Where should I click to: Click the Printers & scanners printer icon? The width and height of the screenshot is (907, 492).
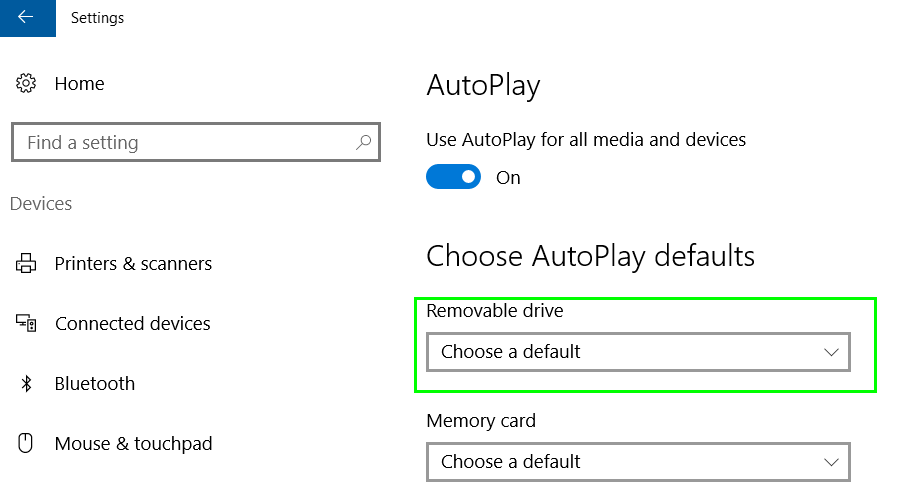(x=25, y=263)
